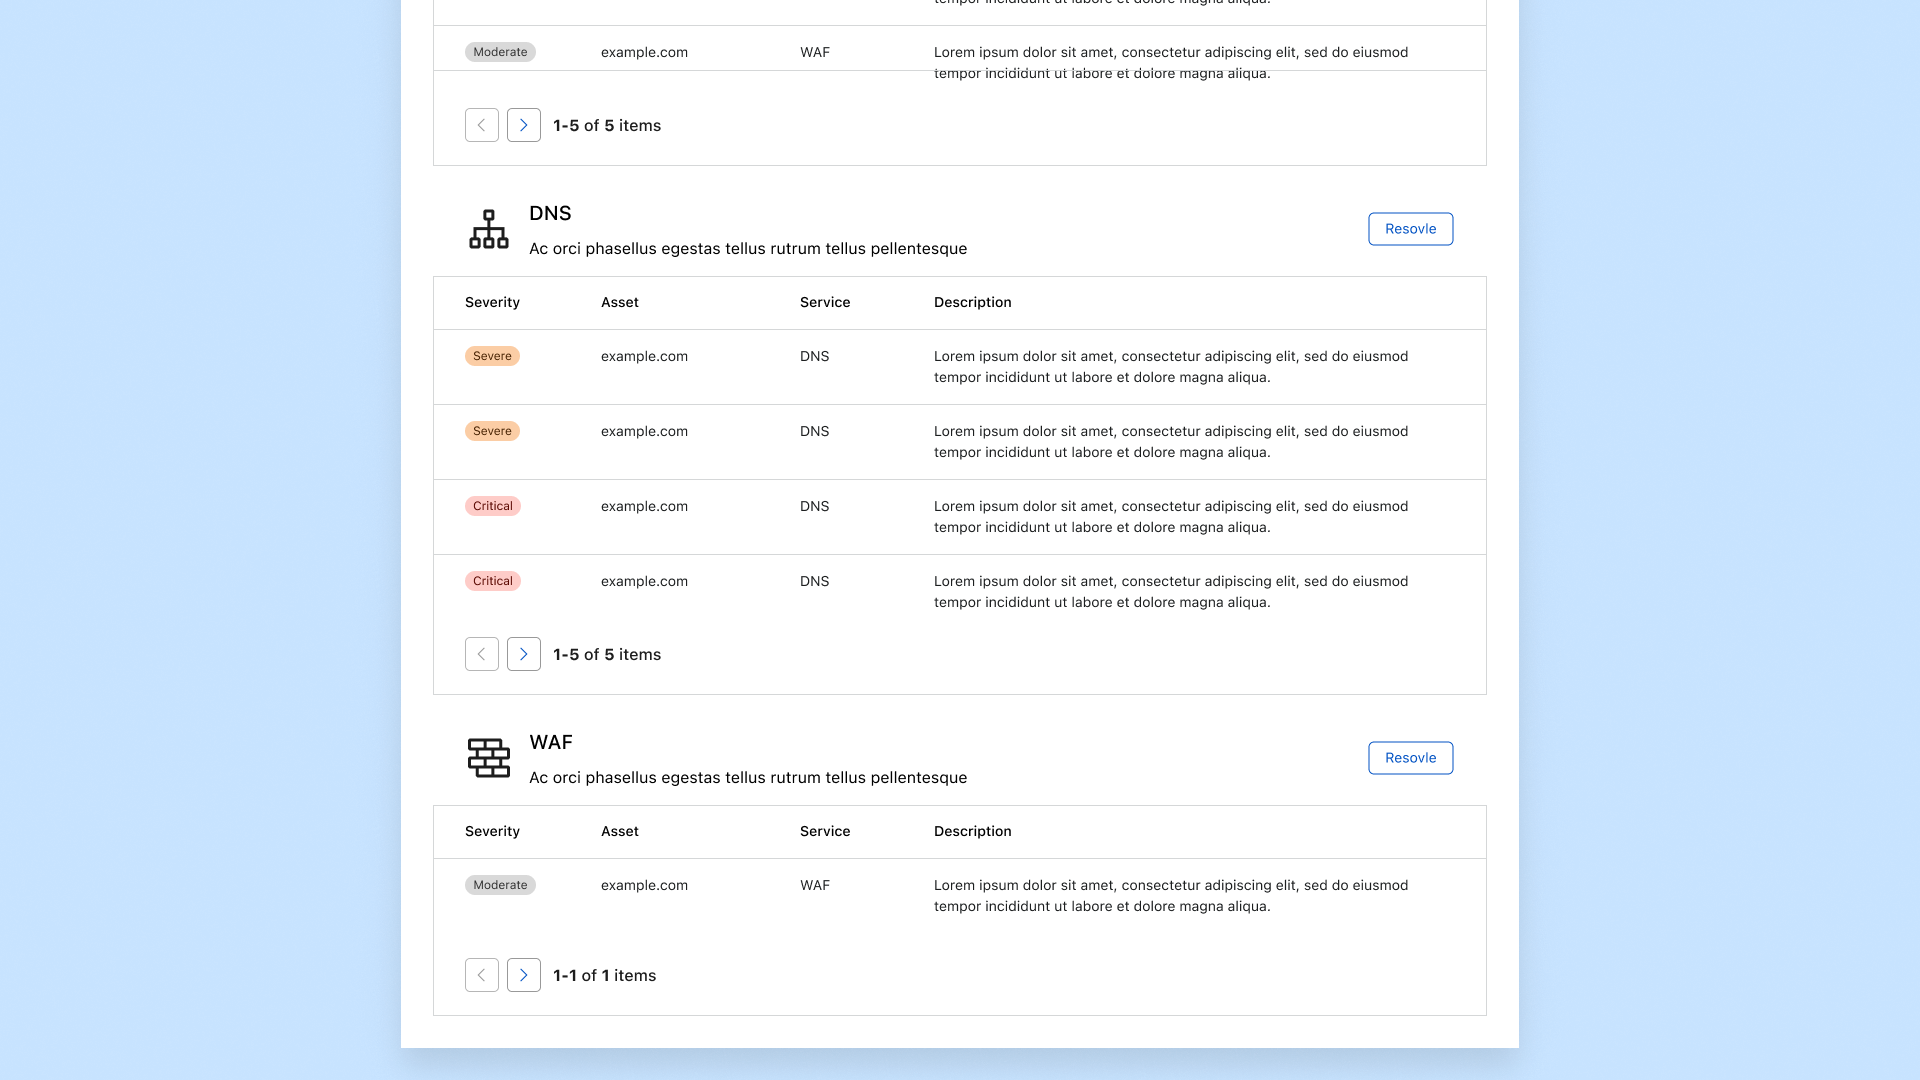Viewport: 1920px width, 1080px height.
Task: Go to next page in DNS table
Action: pyautogui.click(x=523, y=654)
